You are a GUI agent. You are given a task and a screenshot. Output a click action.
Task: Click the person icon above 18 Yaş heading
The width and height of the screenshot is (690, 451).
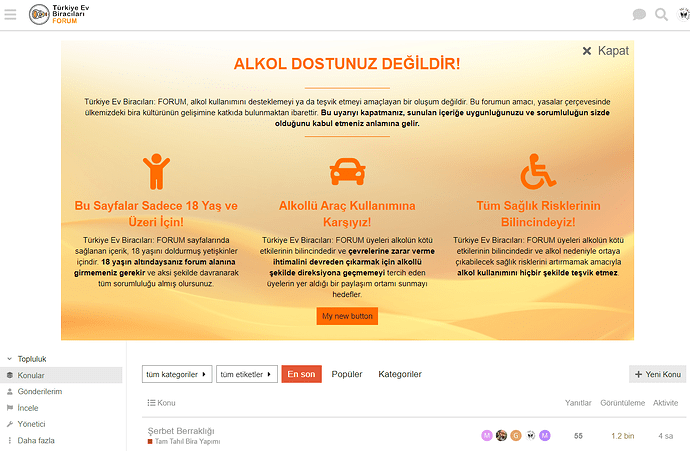click(x=156, y=172)
